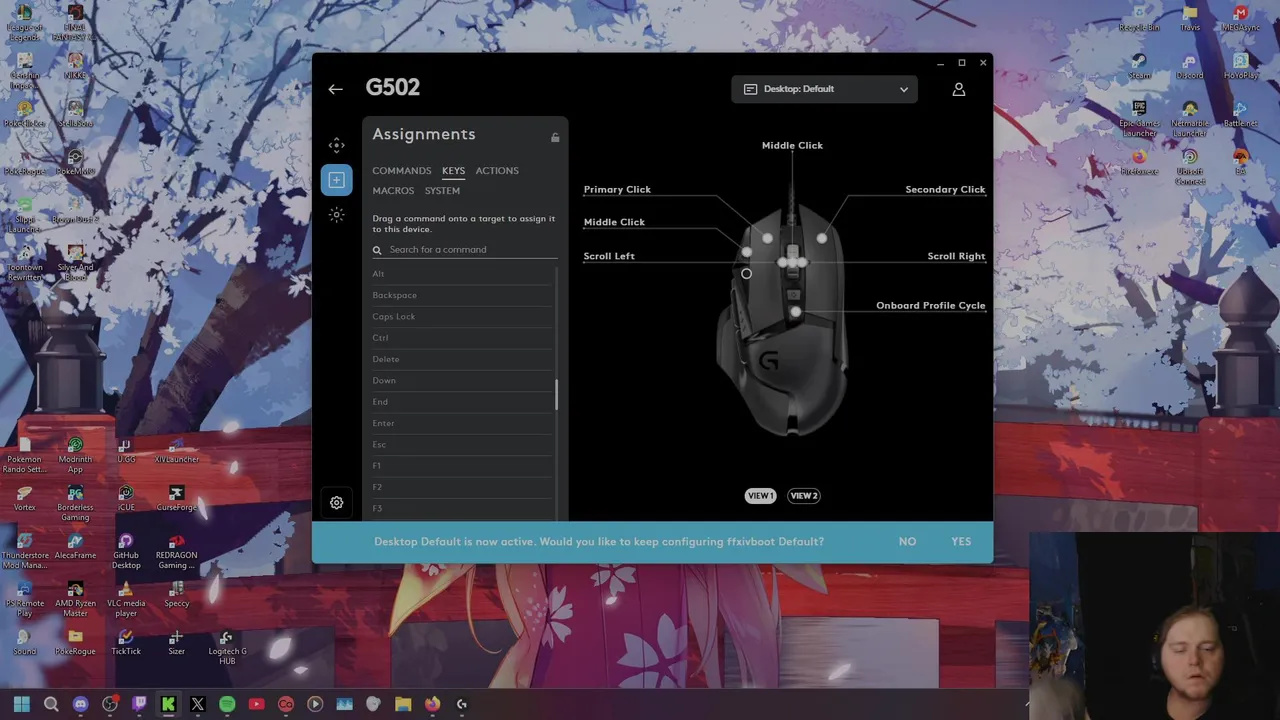Select the Esc key command

[462, 444]
